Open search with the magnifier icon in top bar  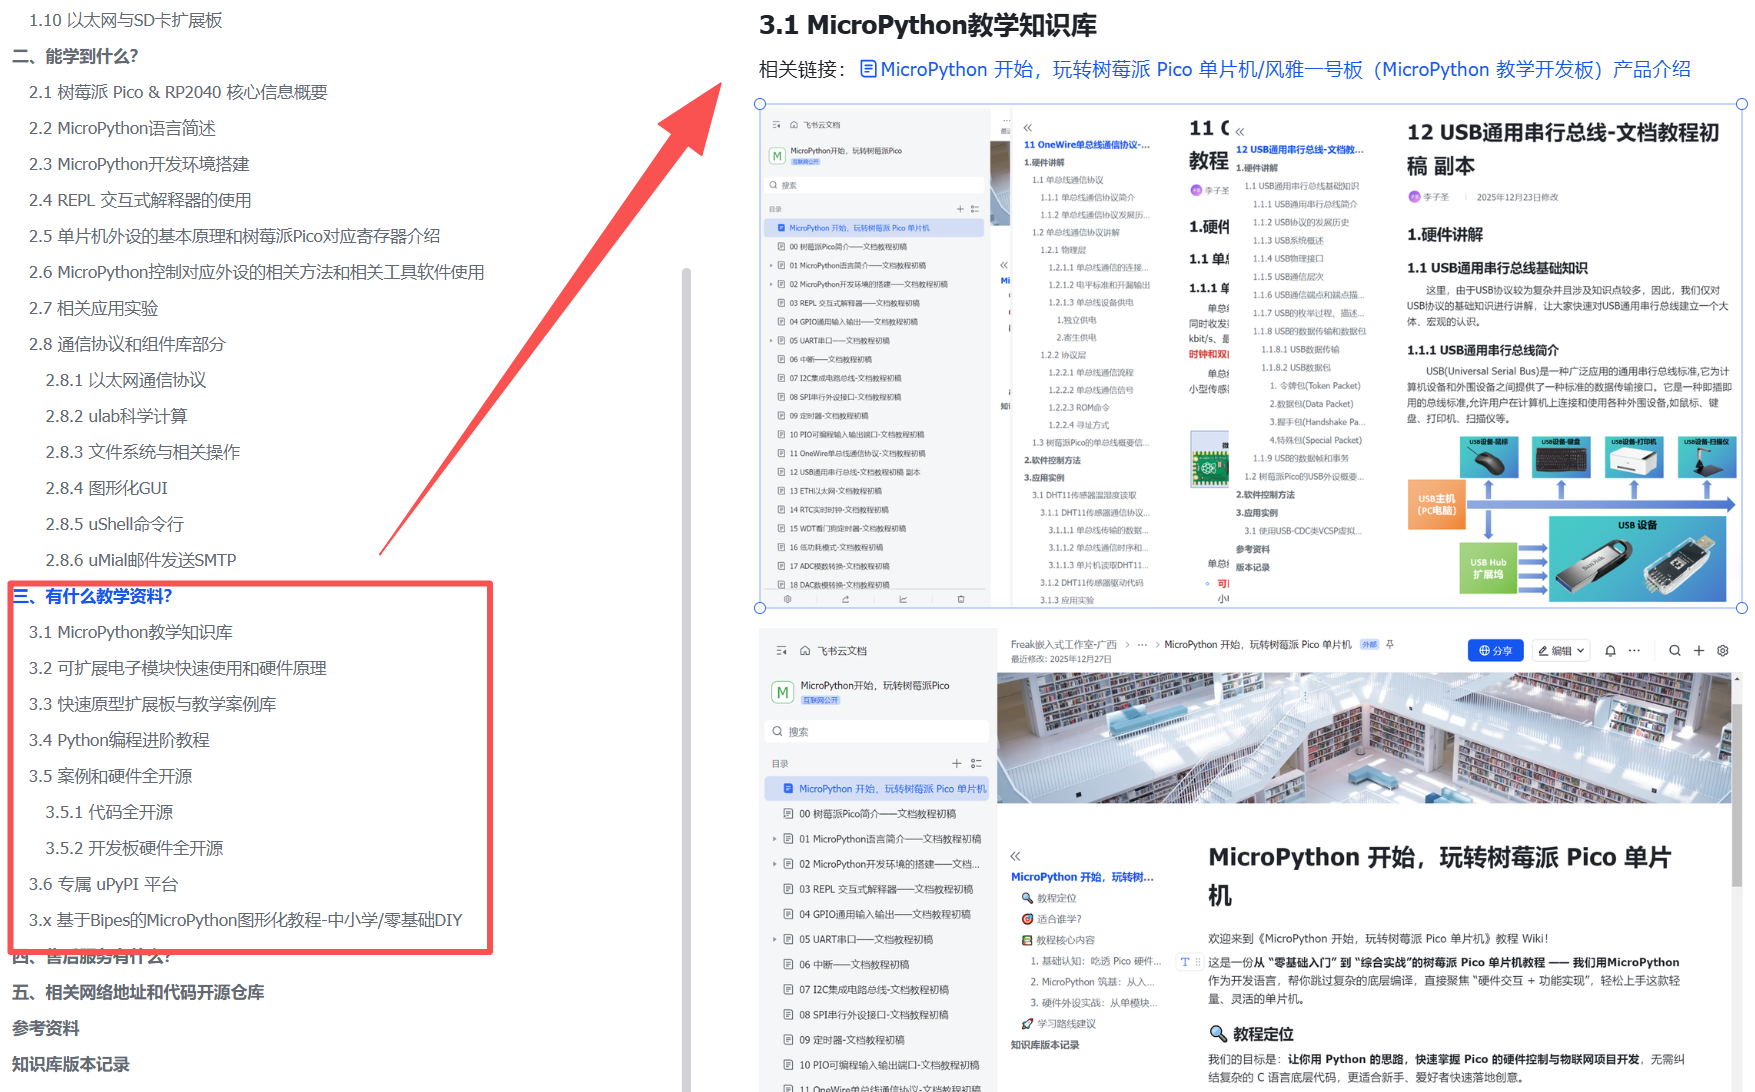pyautogui.click(x=1675, y=650)
